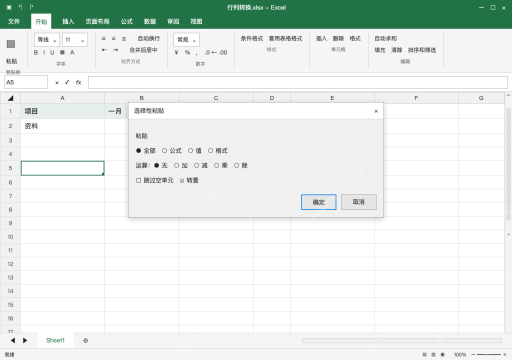Screen dimensions: 512x360
Task: Click the align left icon
Action: point(104,39)
